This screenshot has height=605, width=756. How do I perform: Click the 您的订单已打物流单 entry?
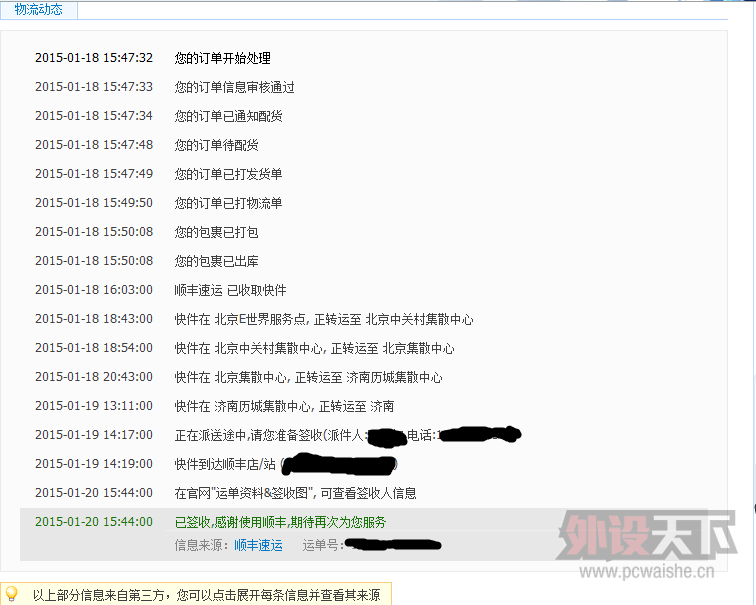[228, 203]
